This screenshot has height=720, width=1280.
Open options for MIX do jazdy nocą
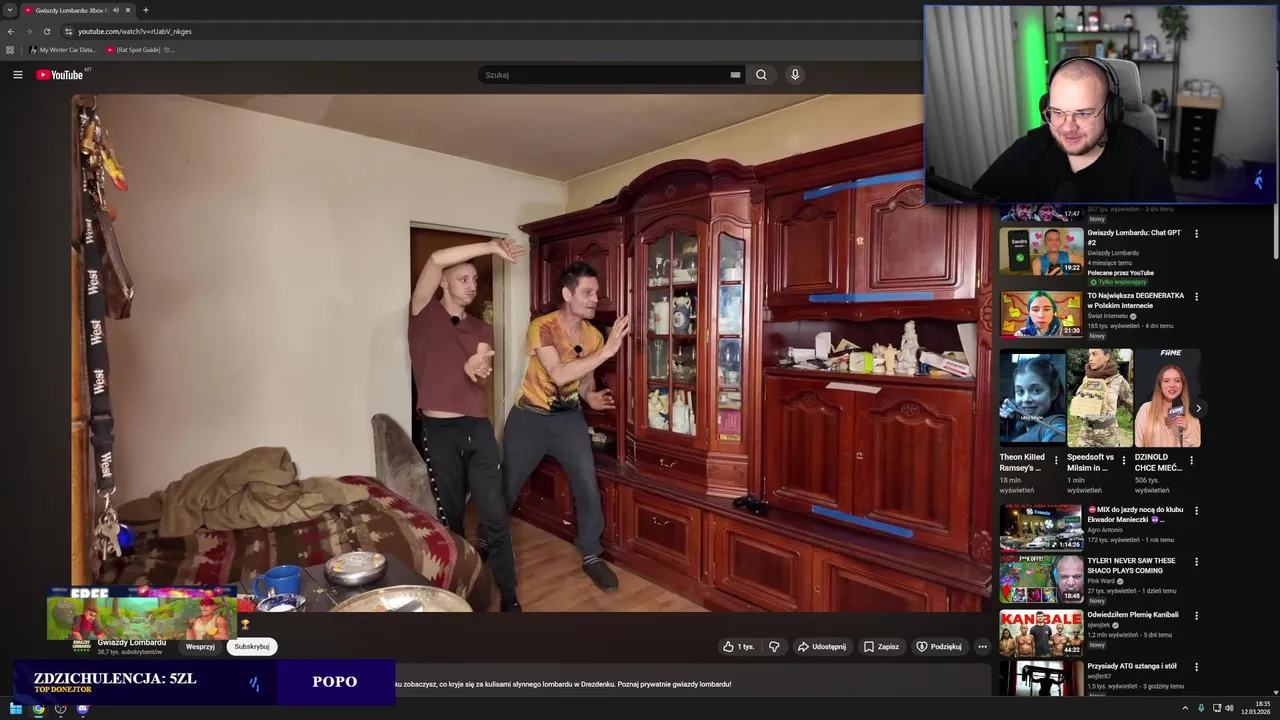[1196, 511]
